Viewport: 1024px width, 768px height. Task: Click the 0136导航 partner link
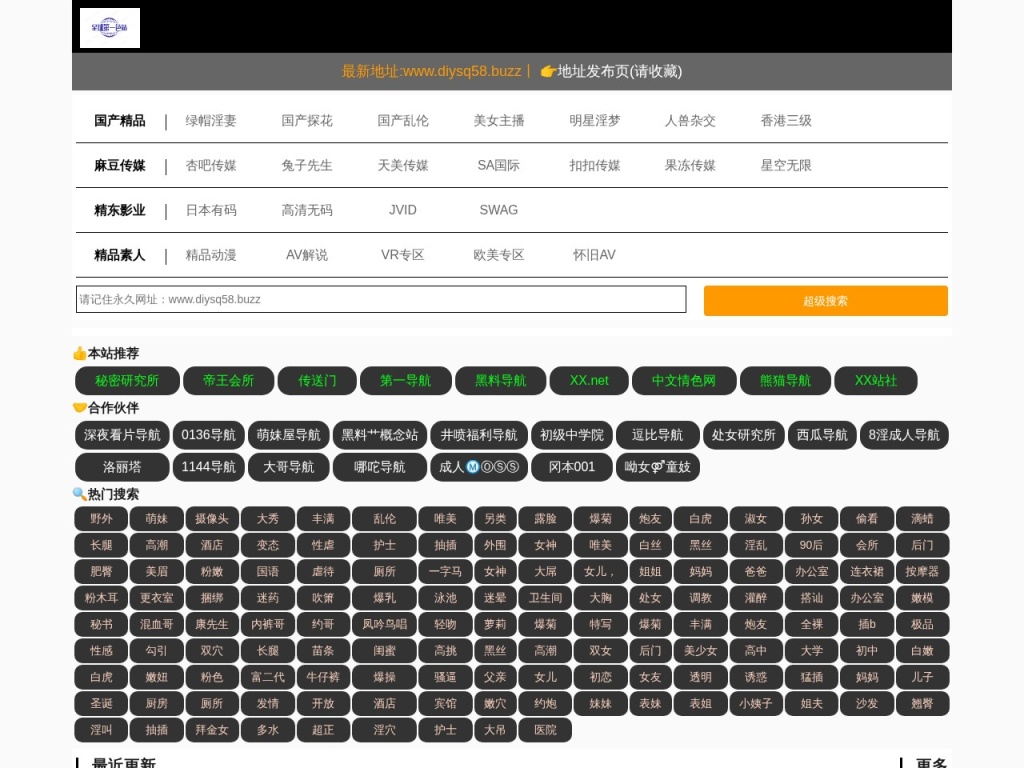click(x=209, y=435)
